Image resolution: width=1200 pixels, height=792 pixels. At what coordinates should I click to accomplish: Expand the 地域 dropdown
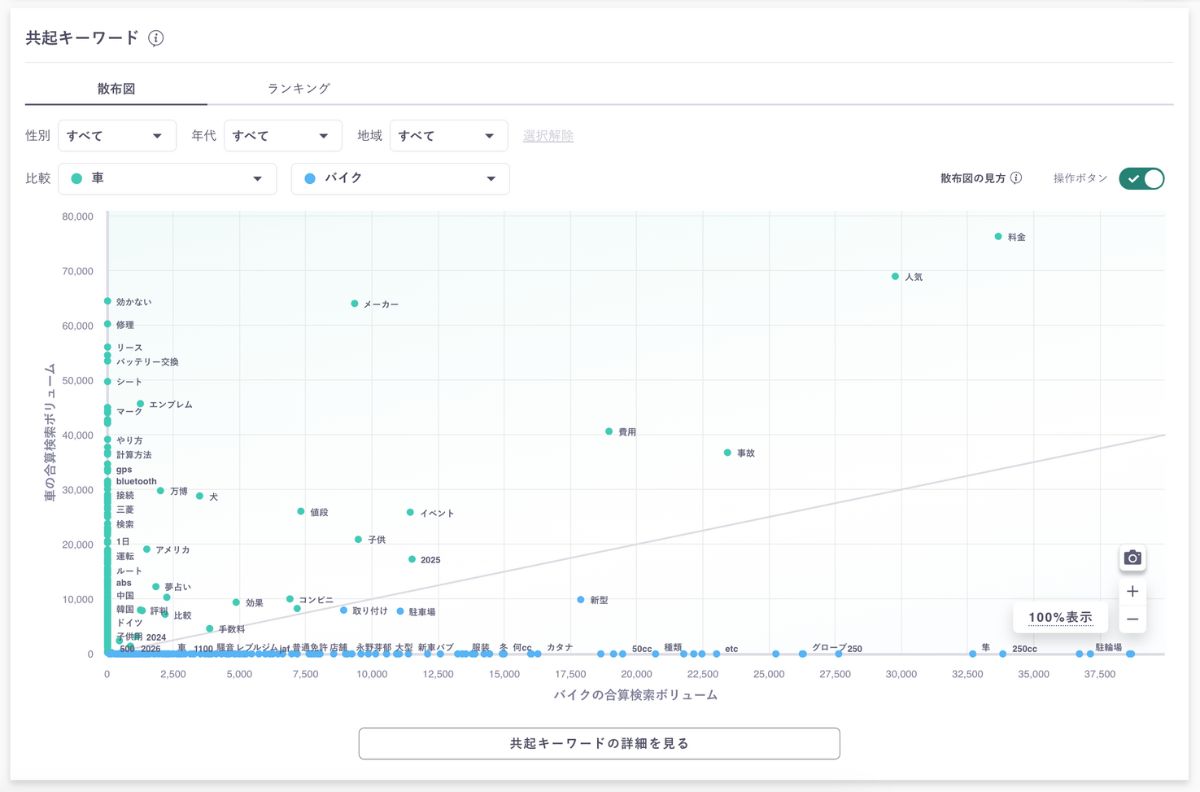448,136
